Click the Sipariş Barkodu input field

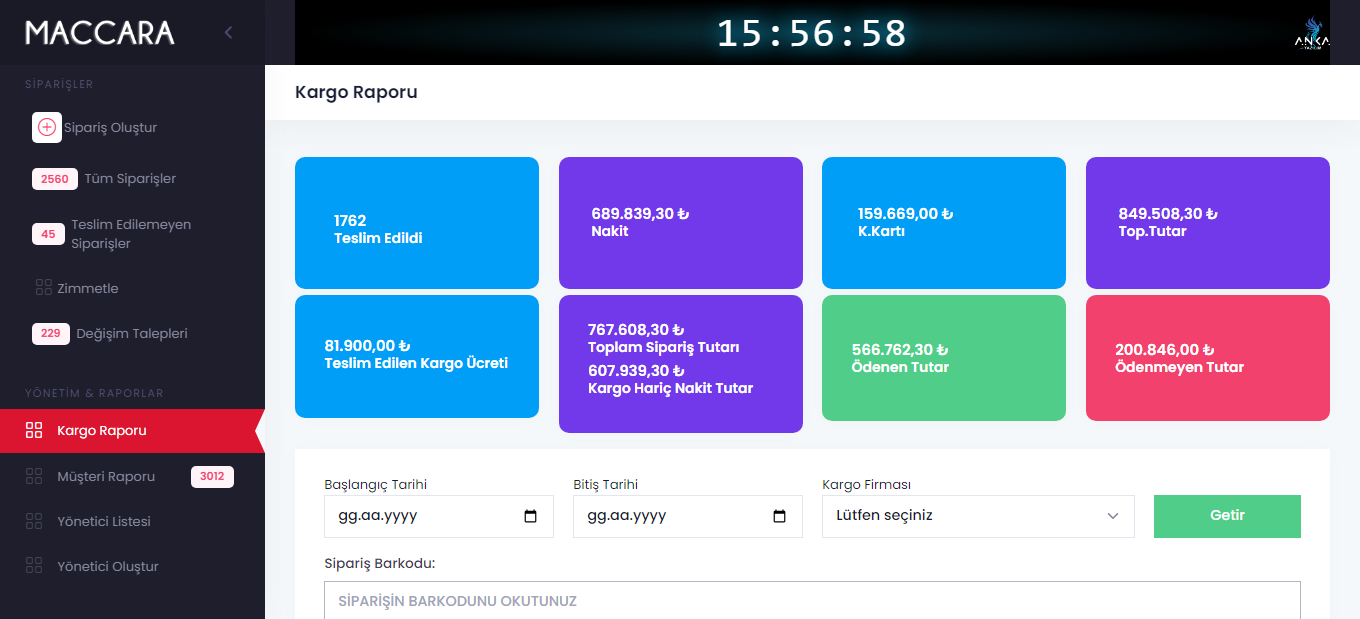812,601
